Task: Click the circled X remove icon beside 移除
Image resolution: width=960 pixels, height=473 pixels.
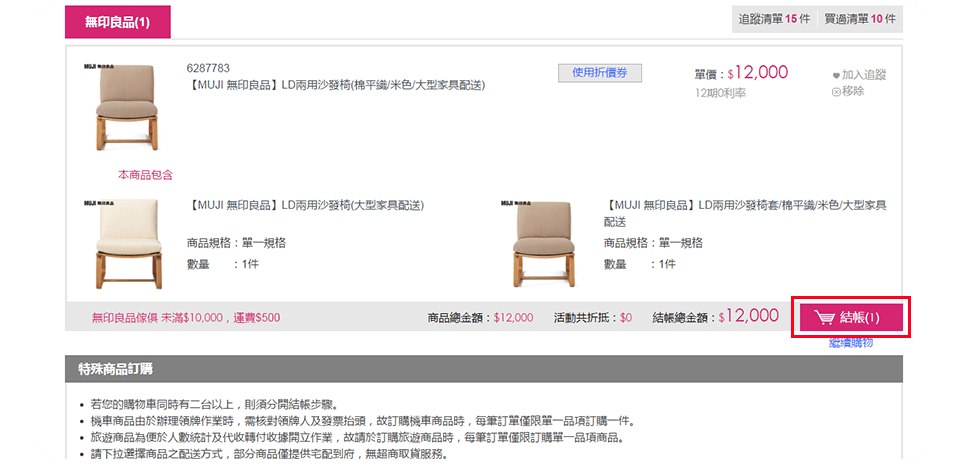Action: (836, 92)
